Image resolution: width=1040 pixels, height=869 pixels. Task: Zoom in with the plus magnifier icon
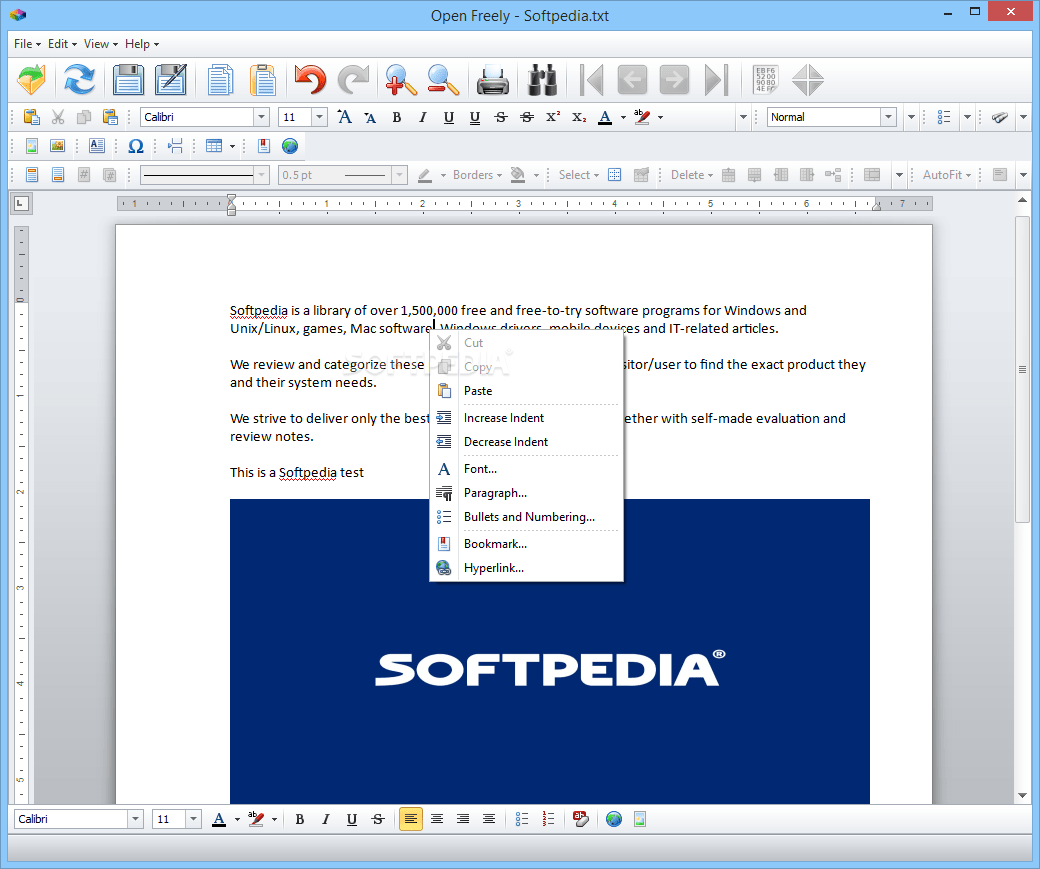[401, 80]
